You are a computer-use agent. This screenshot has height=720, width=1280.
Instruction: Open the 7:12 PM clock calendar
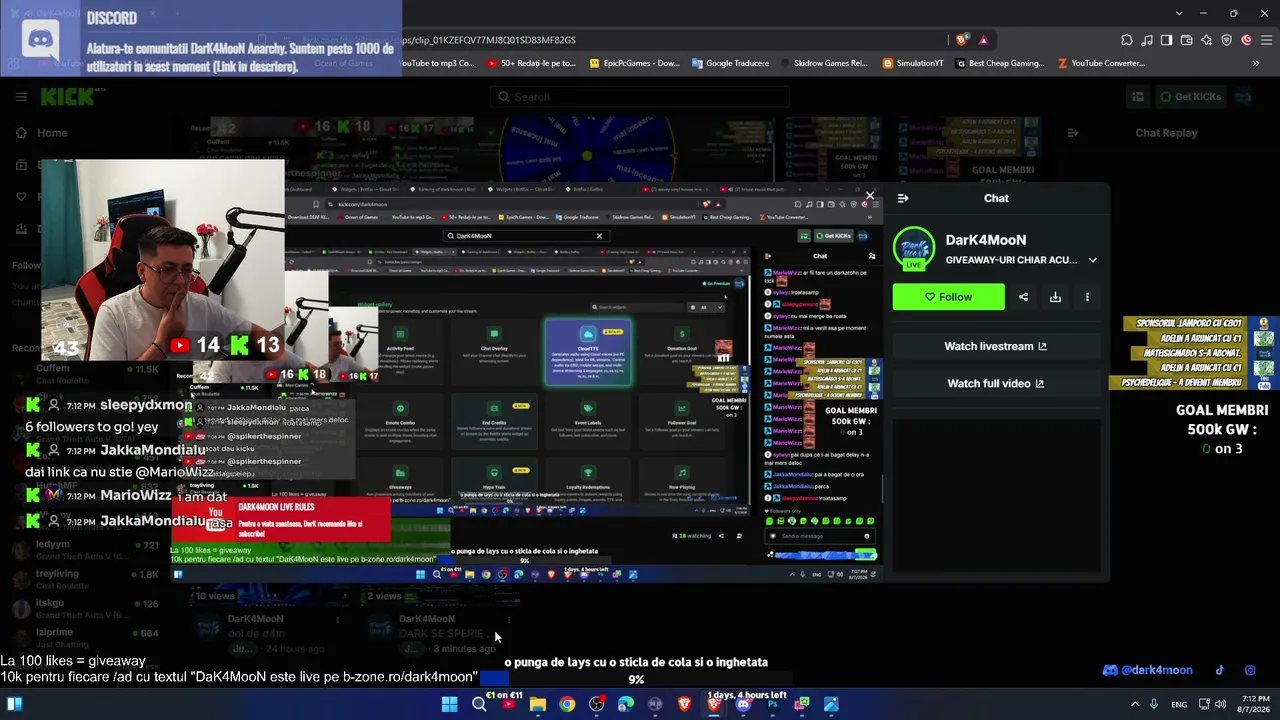coord(1255,704)
